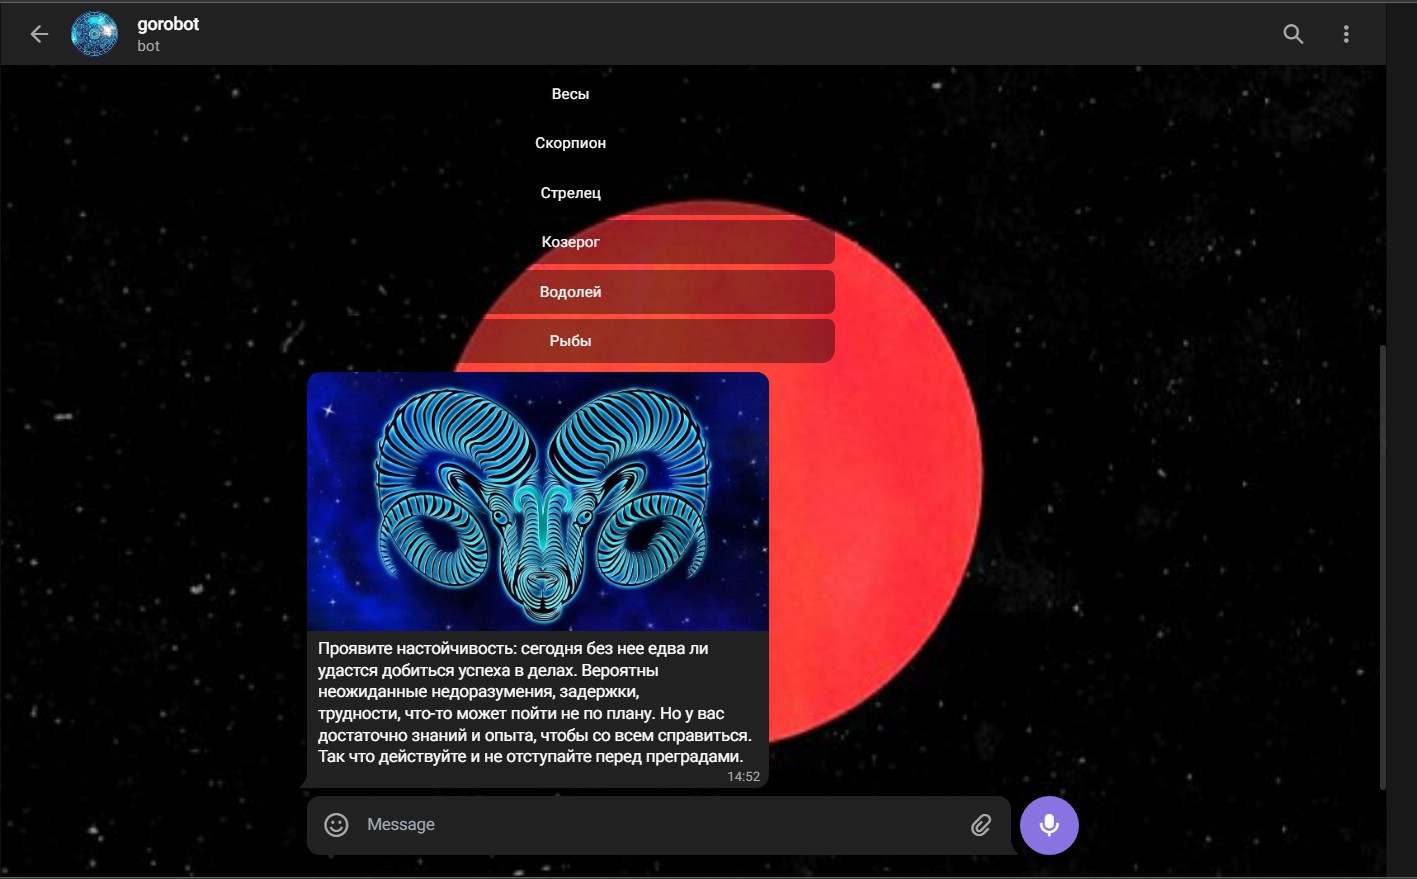
Task: Search this chat with the magnifier icon
Action: click(x=1293, y=34)
